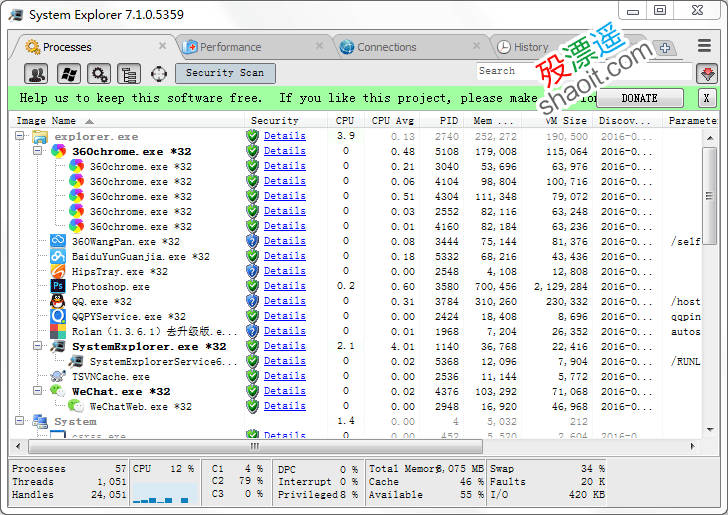Collapse the parent 360chrome.exe node

[x=38, y=150]
